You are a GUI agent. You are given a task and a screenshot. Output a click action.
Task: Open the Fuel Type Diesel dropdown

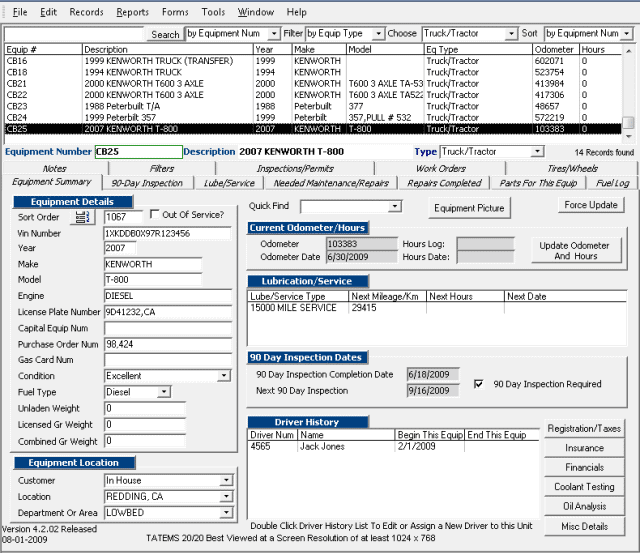[164, 392]
